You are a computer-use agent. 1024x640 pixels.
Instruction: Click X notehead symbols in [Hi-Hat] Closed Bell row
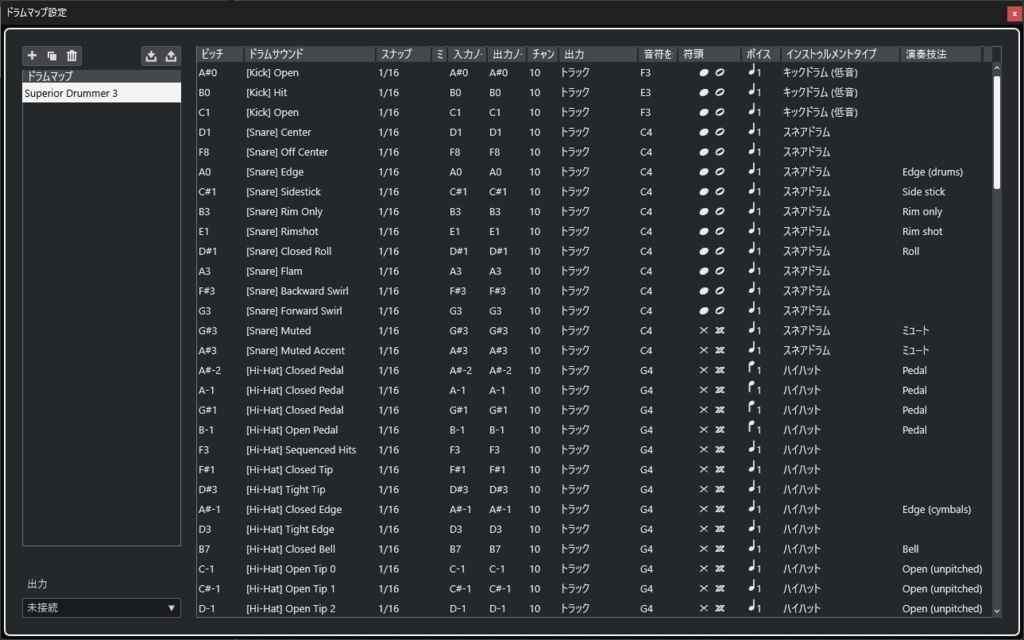(711, 549)
